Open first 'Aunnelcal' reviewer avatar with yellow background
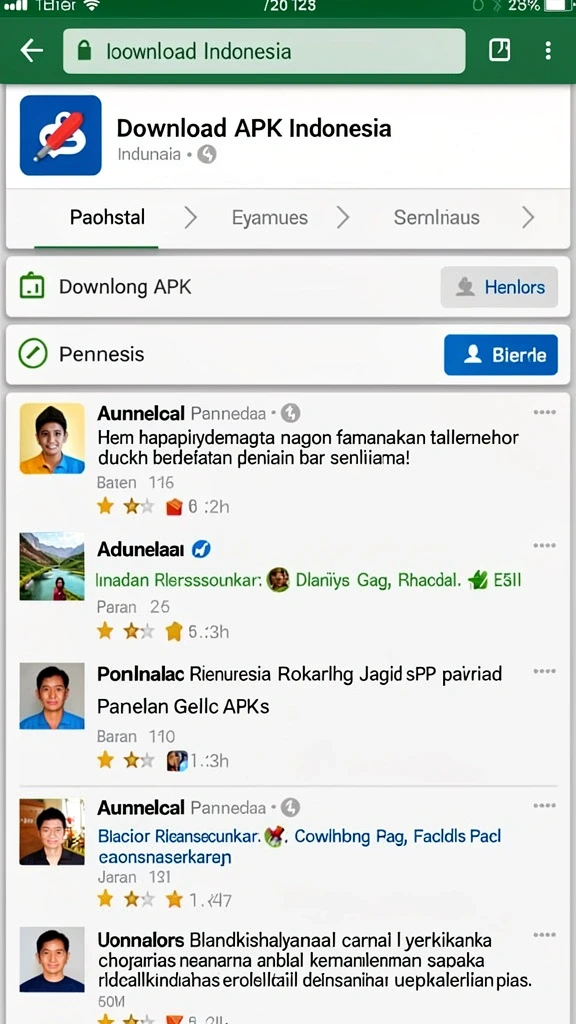This screenshot has height=1024, width=576. tap(52, 438)
